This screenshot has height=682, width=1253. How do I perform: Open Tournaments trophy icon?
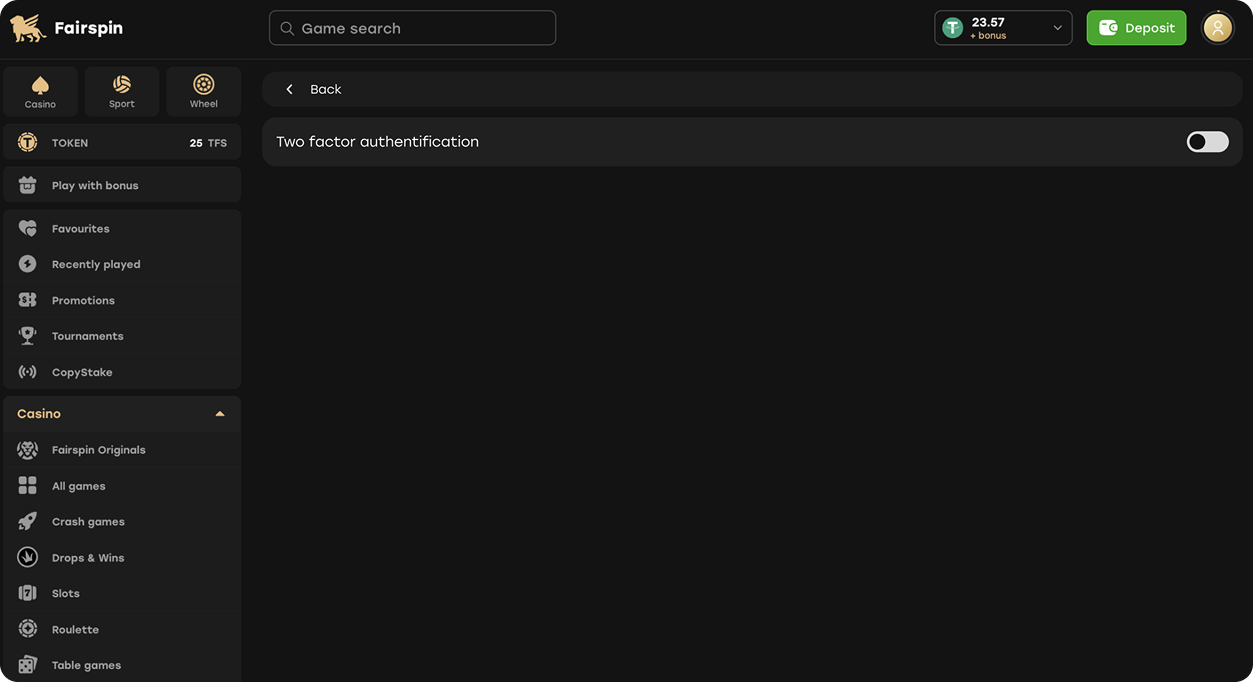tap(28, 336)
